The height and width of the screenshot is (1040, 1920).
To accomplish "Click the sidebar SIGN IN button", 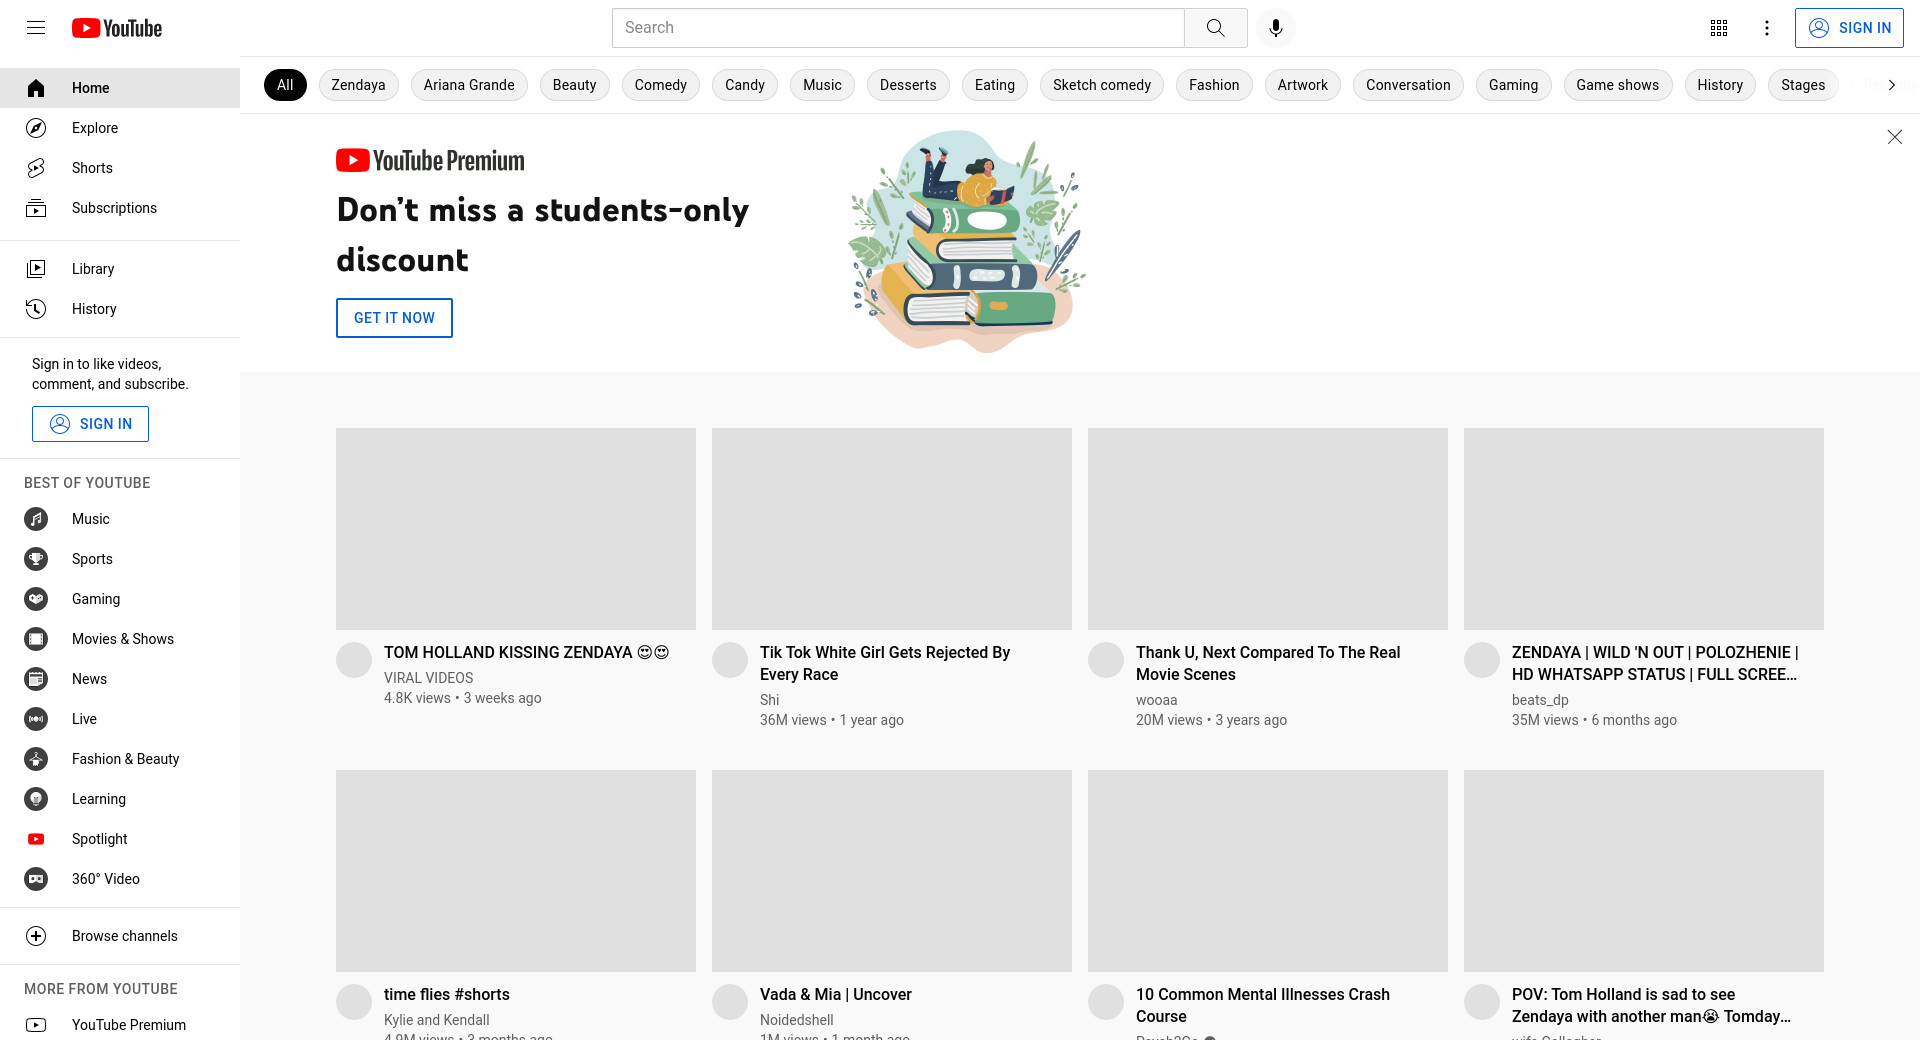I will pos(90,424).
